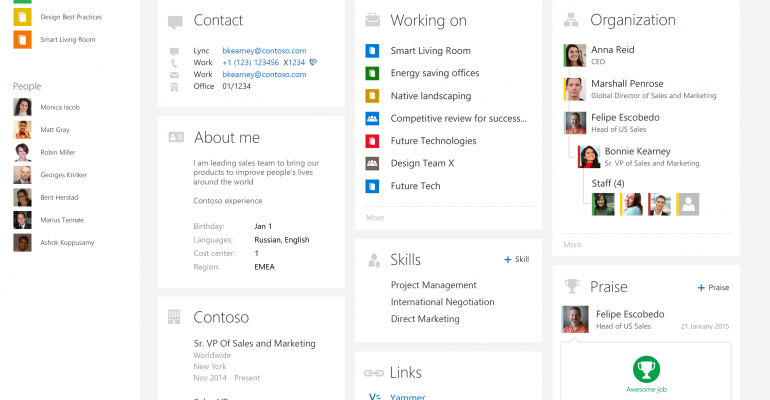Click the Skills person header icon
Image resolution: width=770 pixels, height=400 pixels.
[x=374, y=260]
